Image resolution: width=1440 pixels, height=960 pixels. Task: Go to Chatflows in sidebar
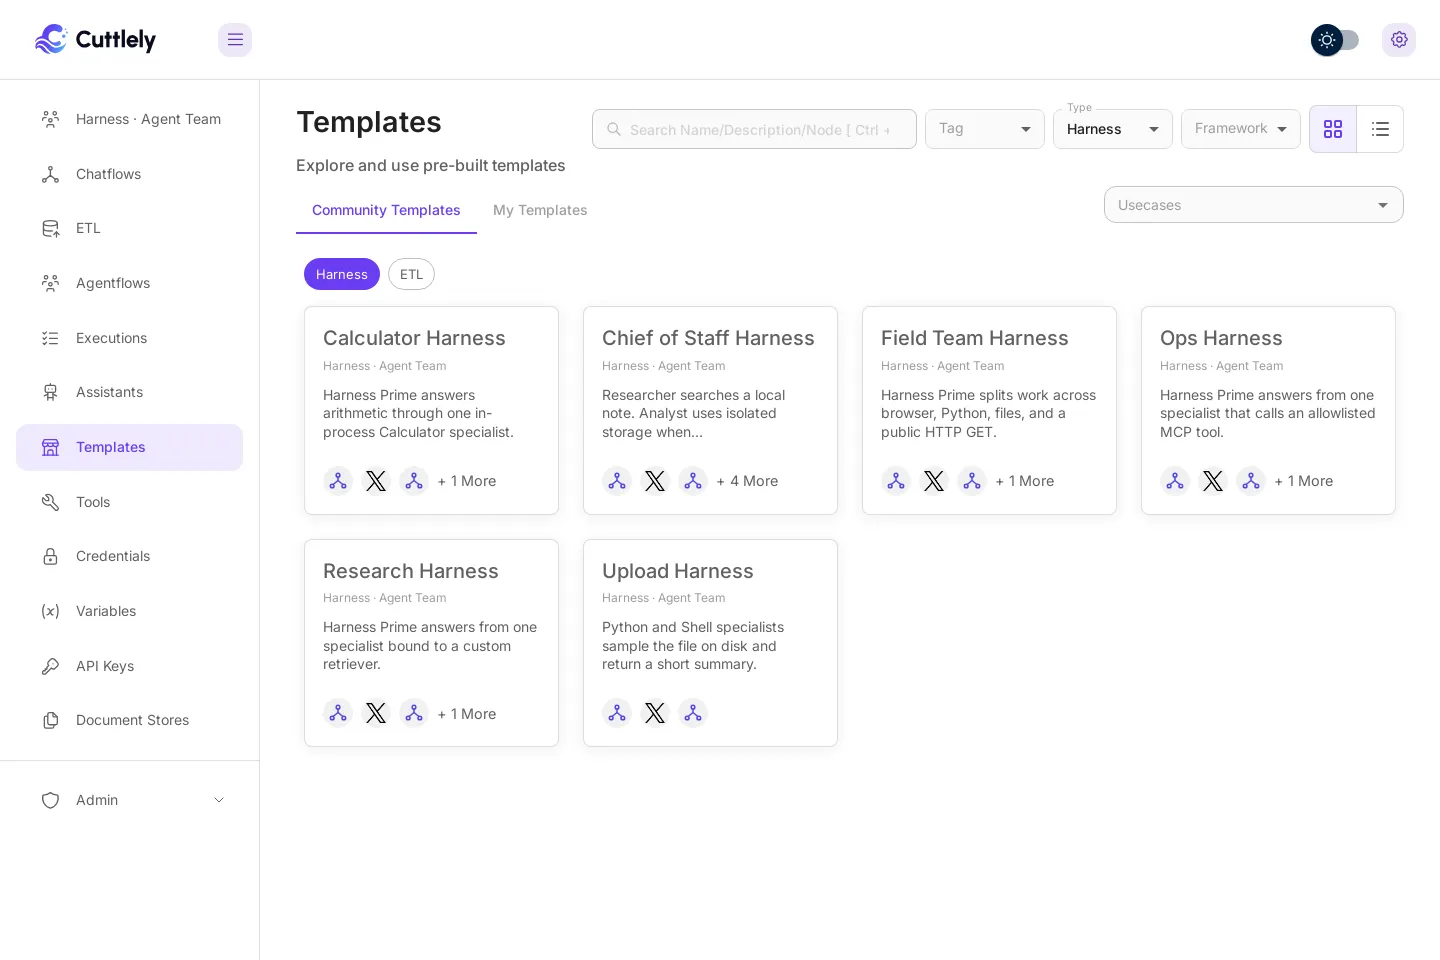coord(129,174)
